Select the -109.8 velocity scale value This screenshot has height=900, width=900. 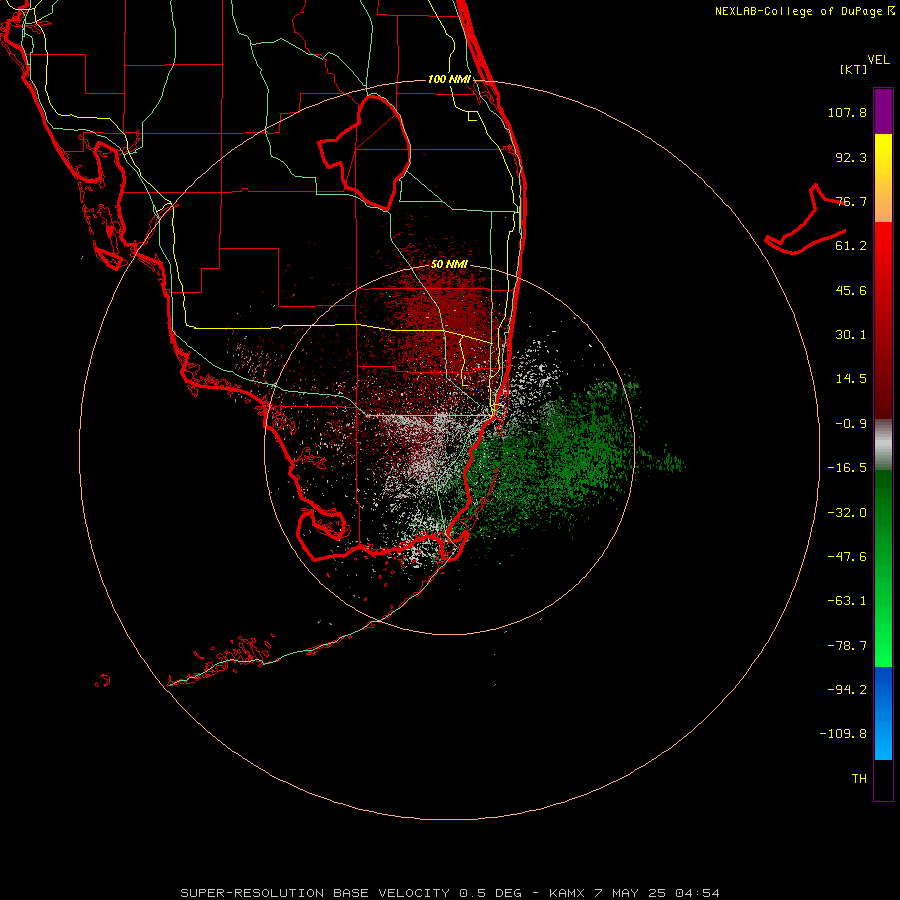tap(843, 734)
